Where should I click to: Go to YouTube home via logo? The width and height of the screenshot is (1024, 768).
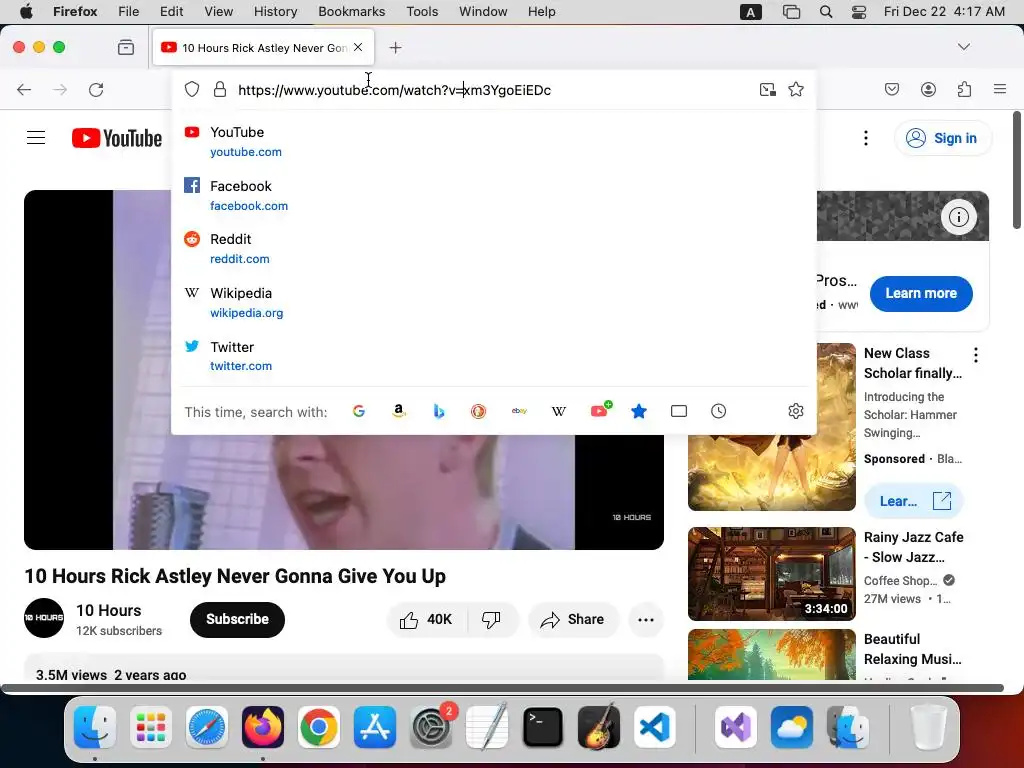coord(117,138)
